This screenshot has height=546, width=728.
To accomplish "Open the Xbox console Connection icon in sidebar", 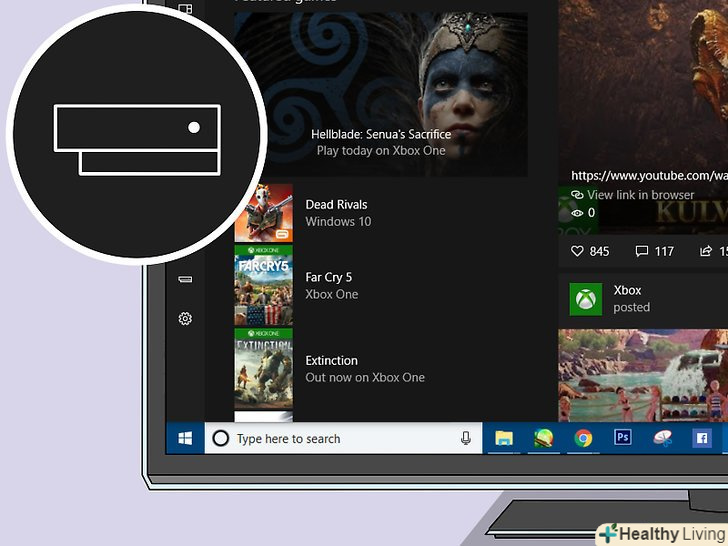I will click(x=185, y=280).
